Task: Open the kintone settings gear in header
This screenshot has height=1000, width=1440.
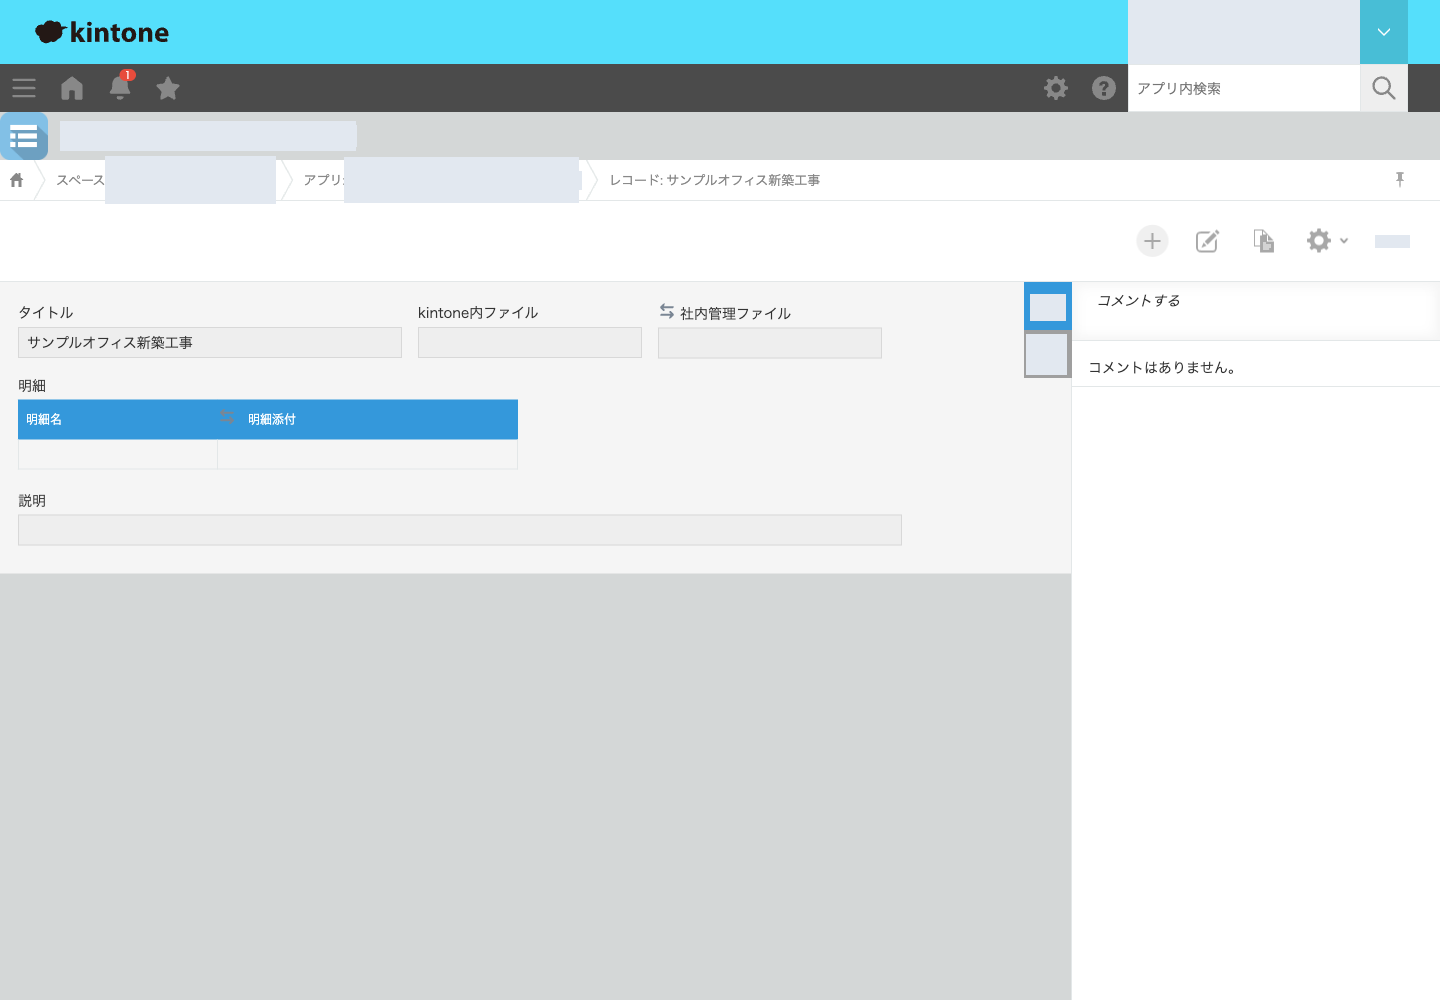Action: click(x=1056, y=88)
